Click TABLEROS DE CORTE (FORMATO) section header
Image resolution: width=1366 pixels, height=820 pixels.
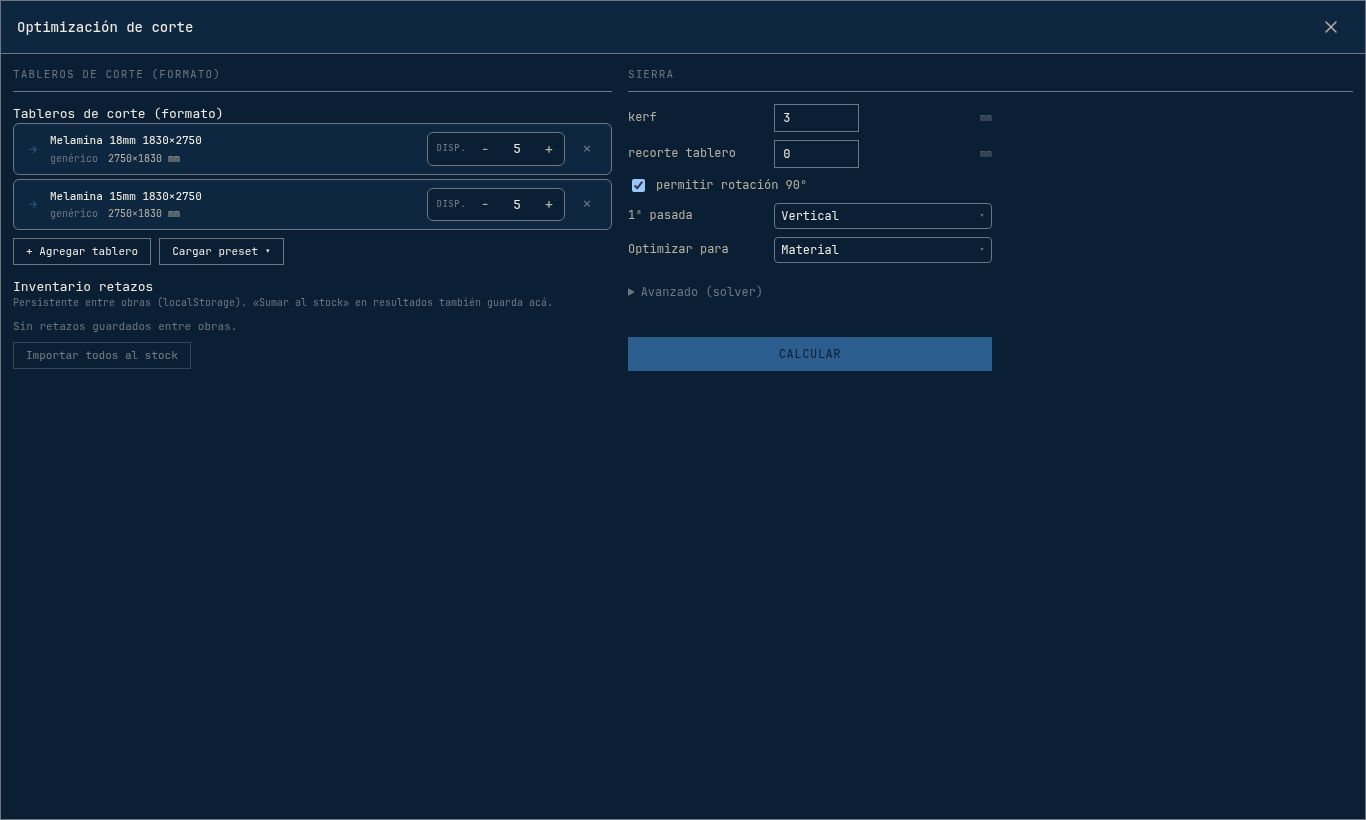pos(116,74)
